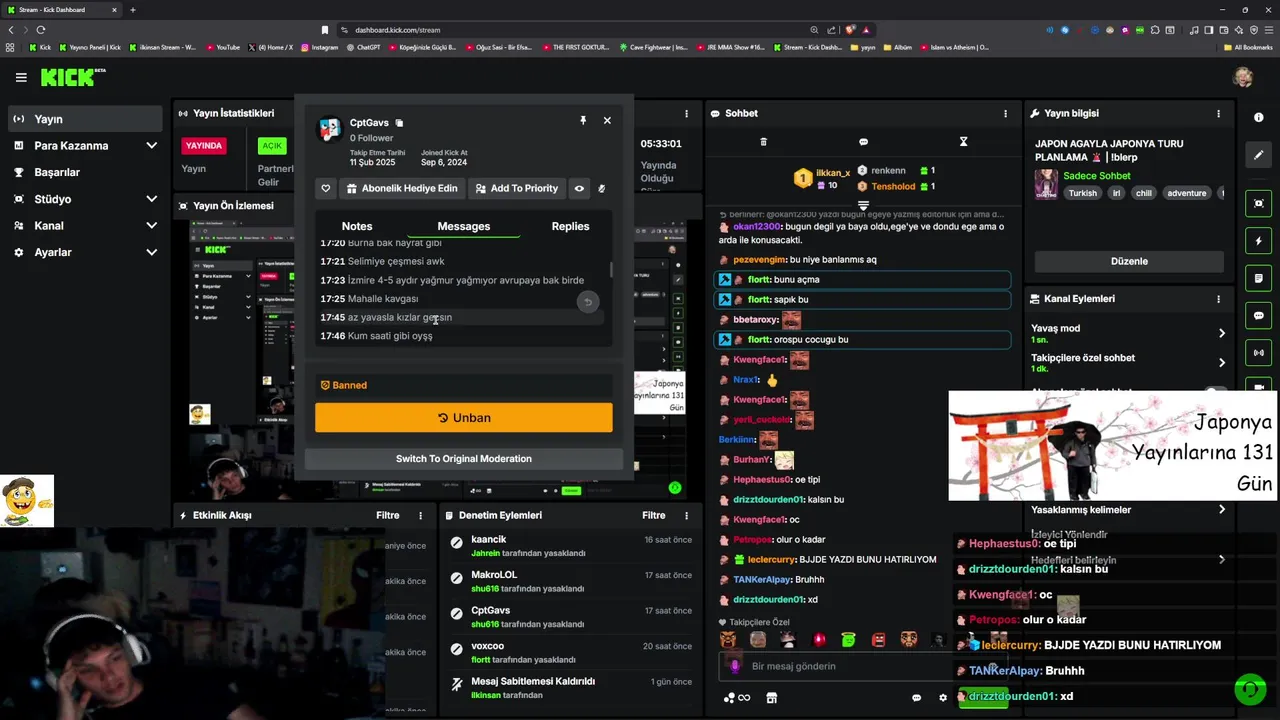
Task: Click broadcast signal icon in right sidebar
Action: coord(1258,353)
